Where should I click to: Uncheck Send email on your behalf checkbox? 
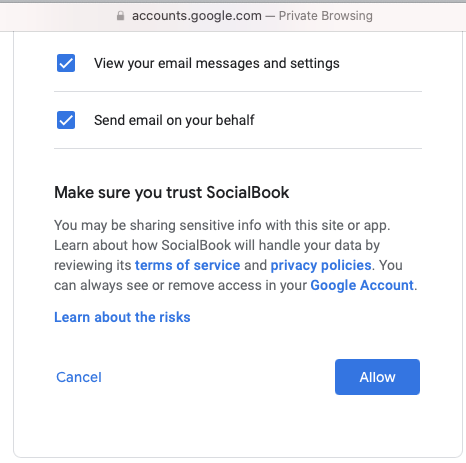pyautogui.click(x=66, y=120)
